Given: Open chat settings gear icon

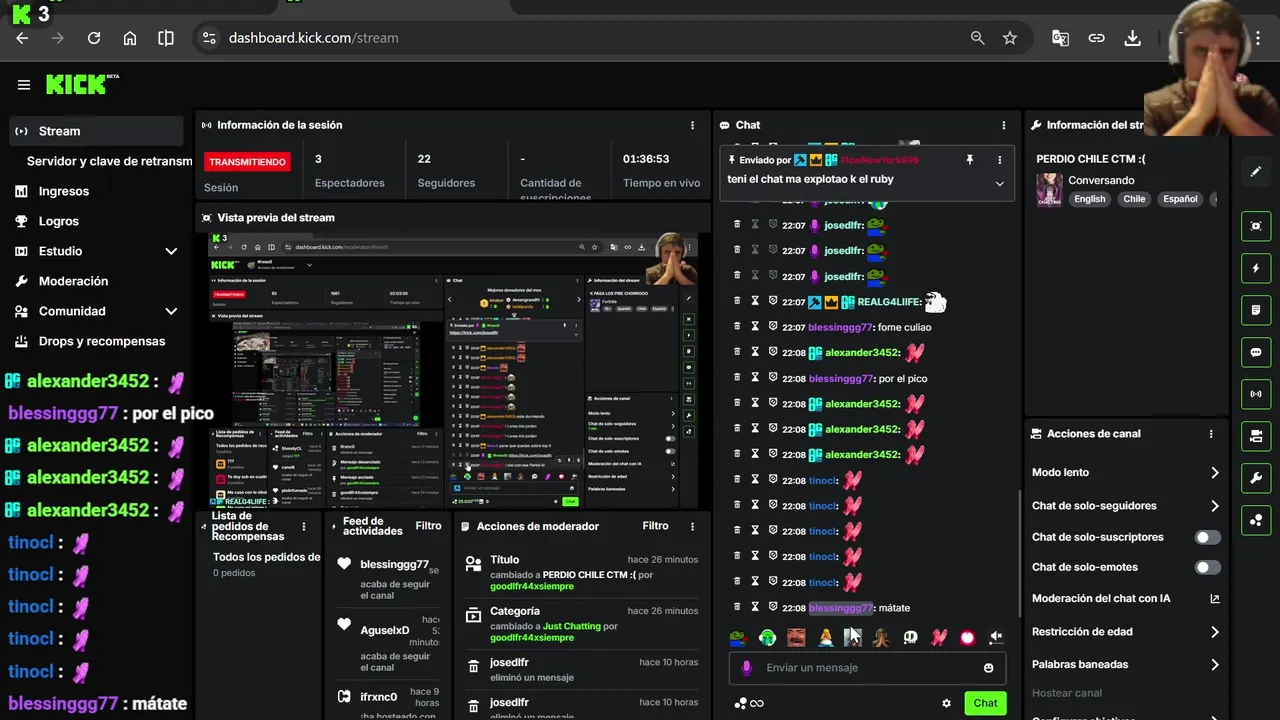Looking at the screenshot, I should (x=946, y=703).
